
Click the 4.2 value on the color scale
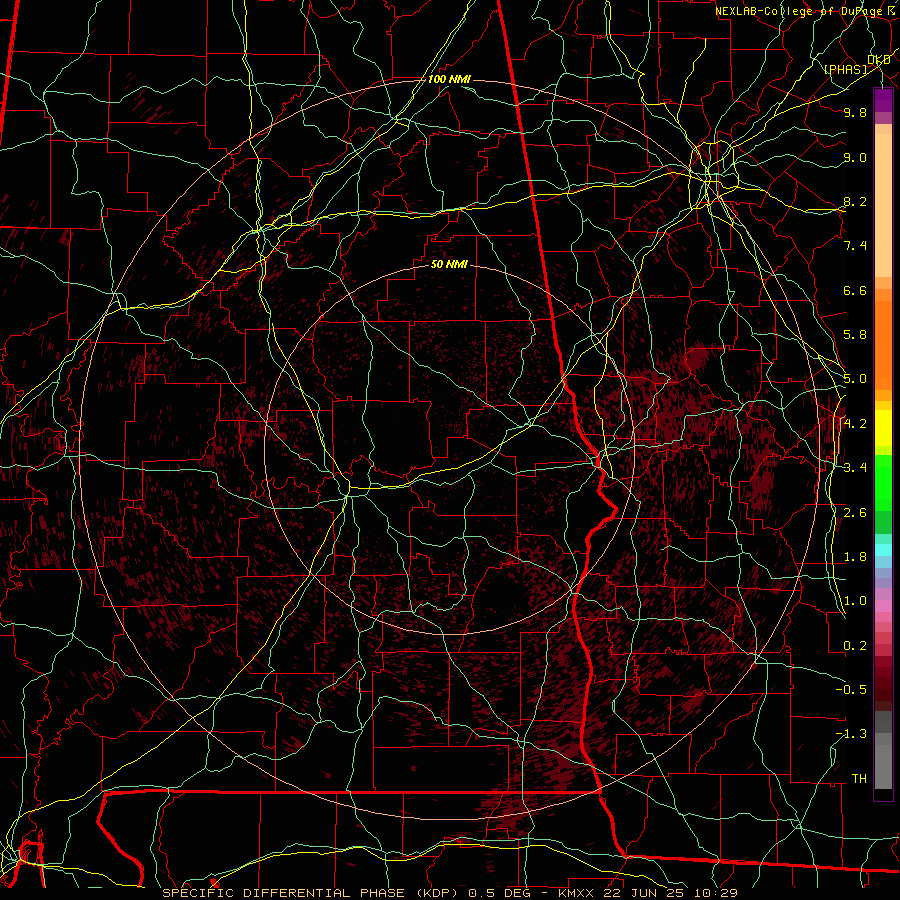point(855,424)
